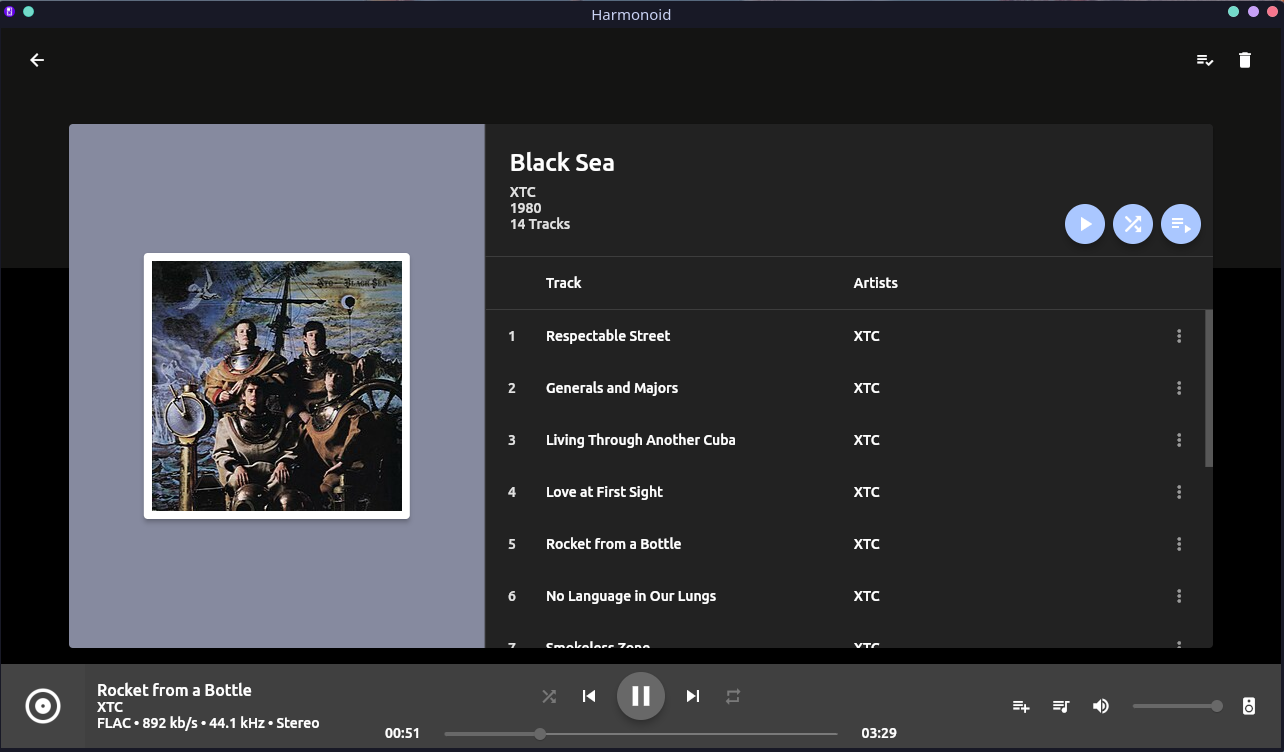Click the Black Sea album title
The width and height of the screenshot is (1284, 752).
pyautogui.click(x=562, y=163)
